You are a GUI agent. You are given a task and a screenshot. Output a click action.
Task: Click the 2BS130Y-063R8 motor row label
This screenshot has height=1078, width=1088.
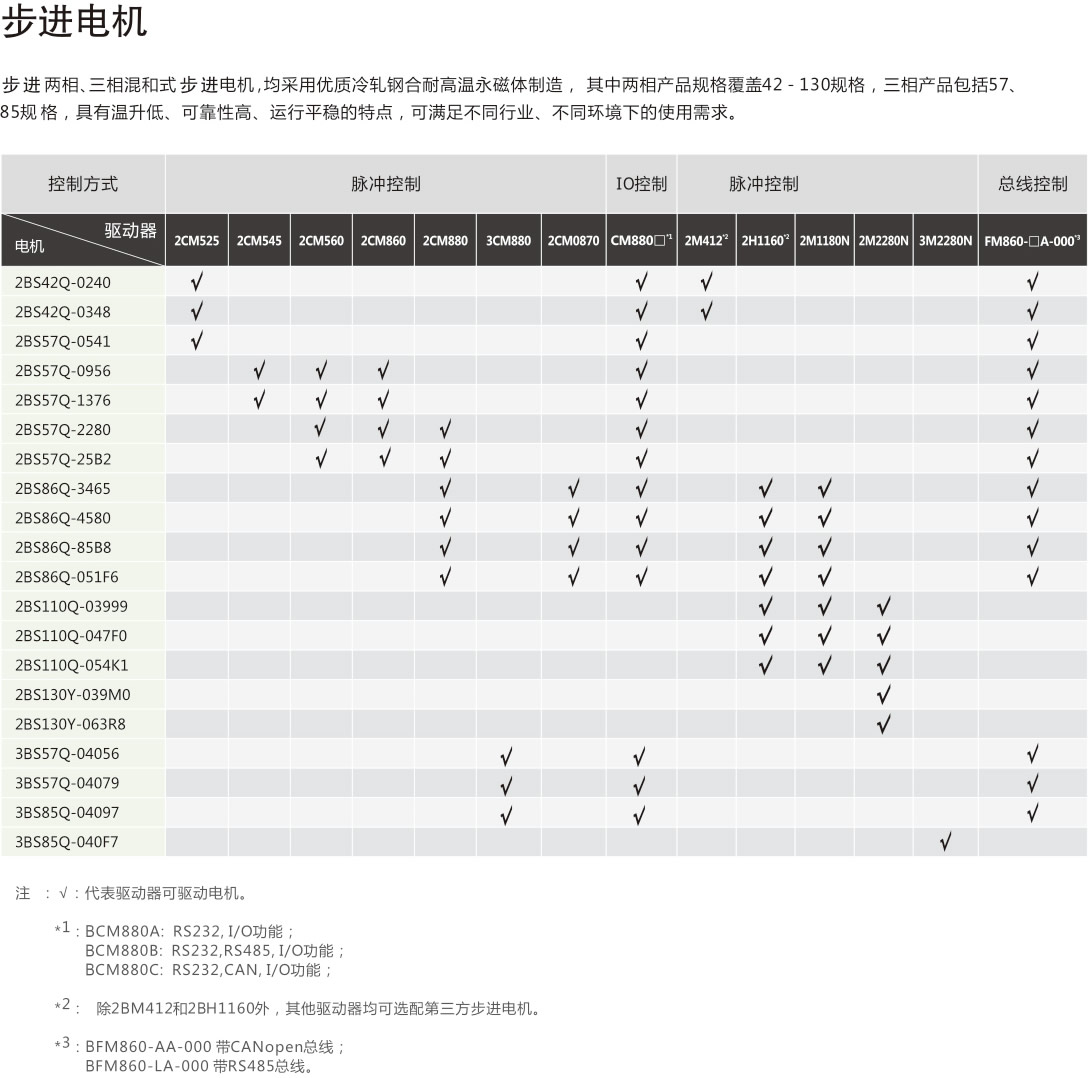point(70,724)
